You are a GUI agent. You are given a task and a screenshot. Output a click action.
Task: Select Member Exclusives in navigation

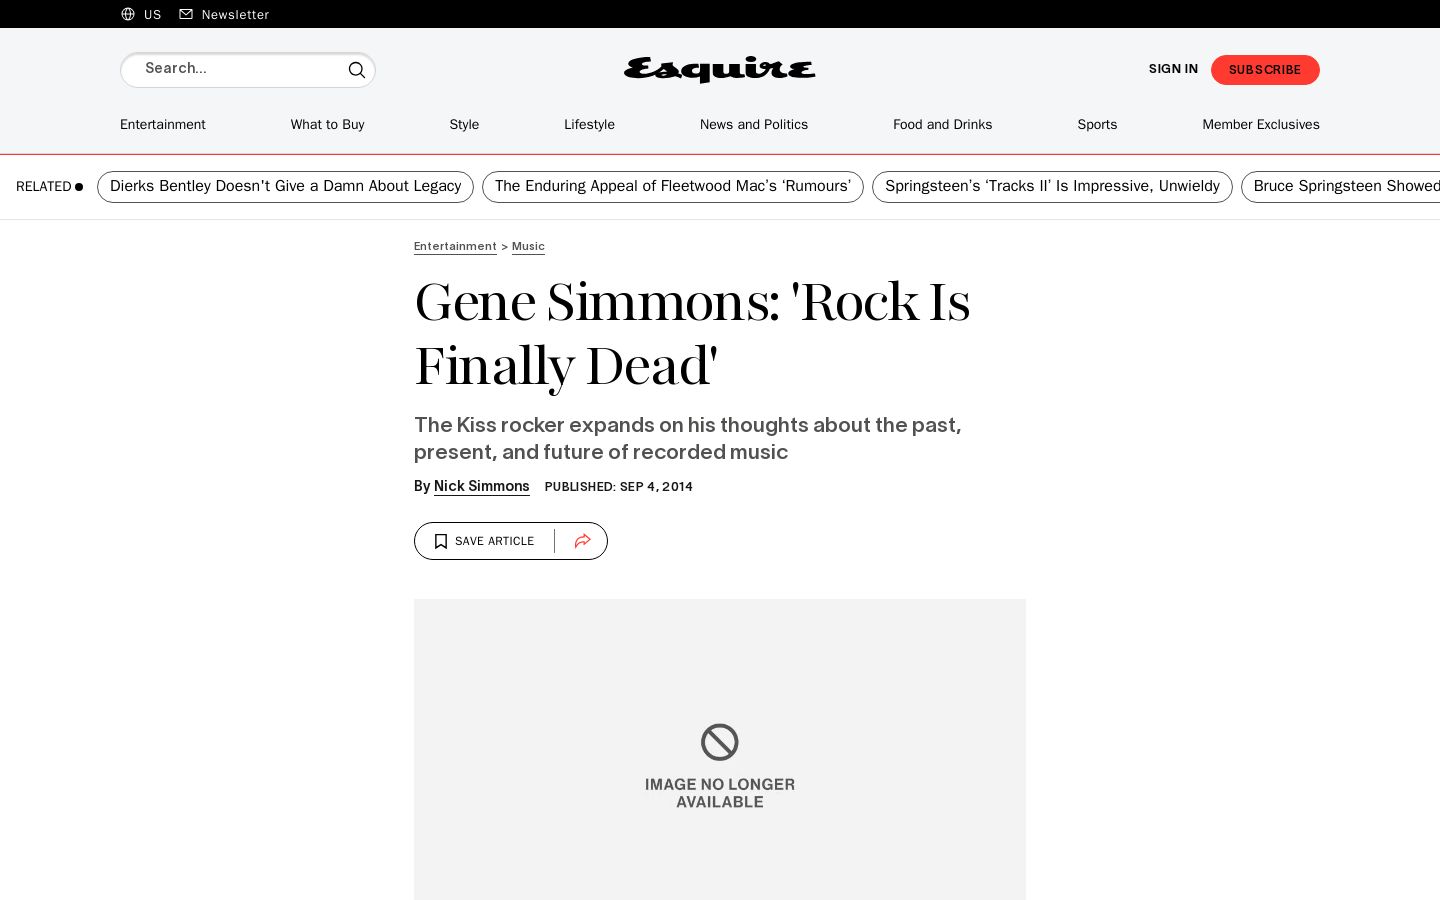[x=1261, y=125]
